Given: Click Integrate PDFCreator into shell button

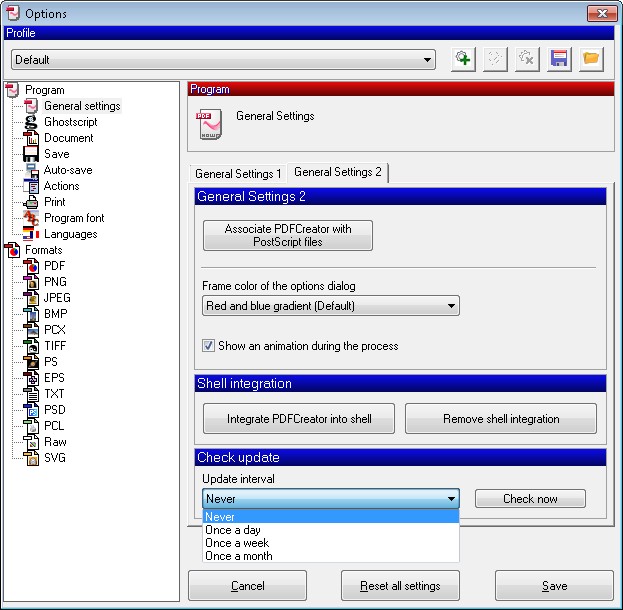Looking at the screenshot, I should coord(299,418).
